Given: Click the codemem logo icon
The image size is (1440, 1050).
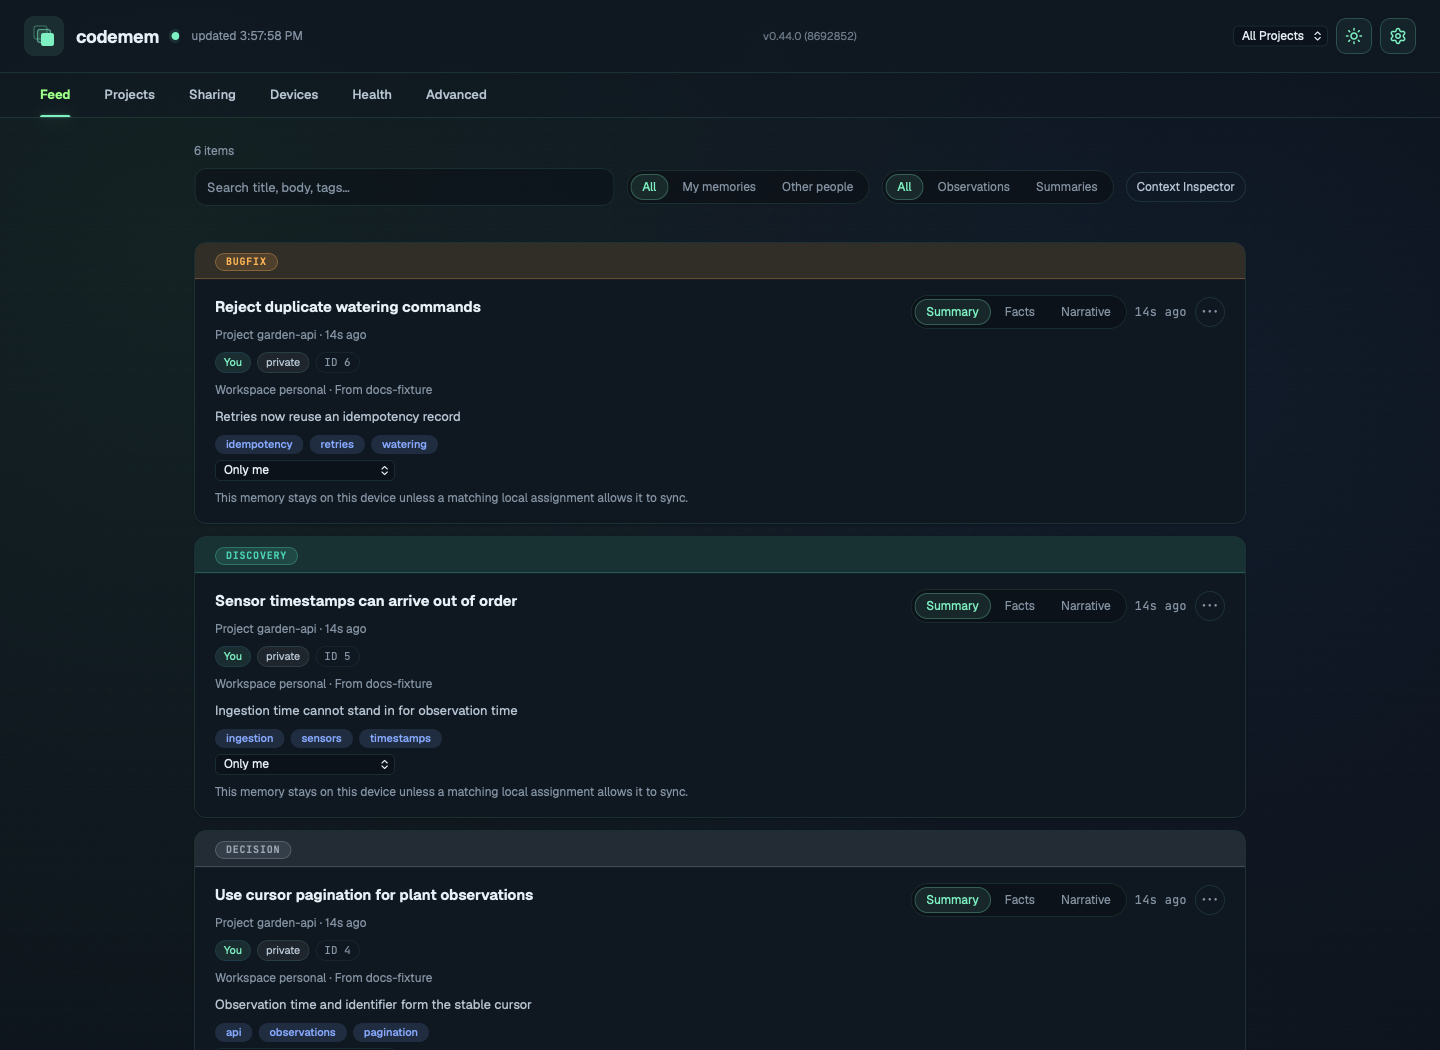Looking at the screenshot, I should point(44,36).
